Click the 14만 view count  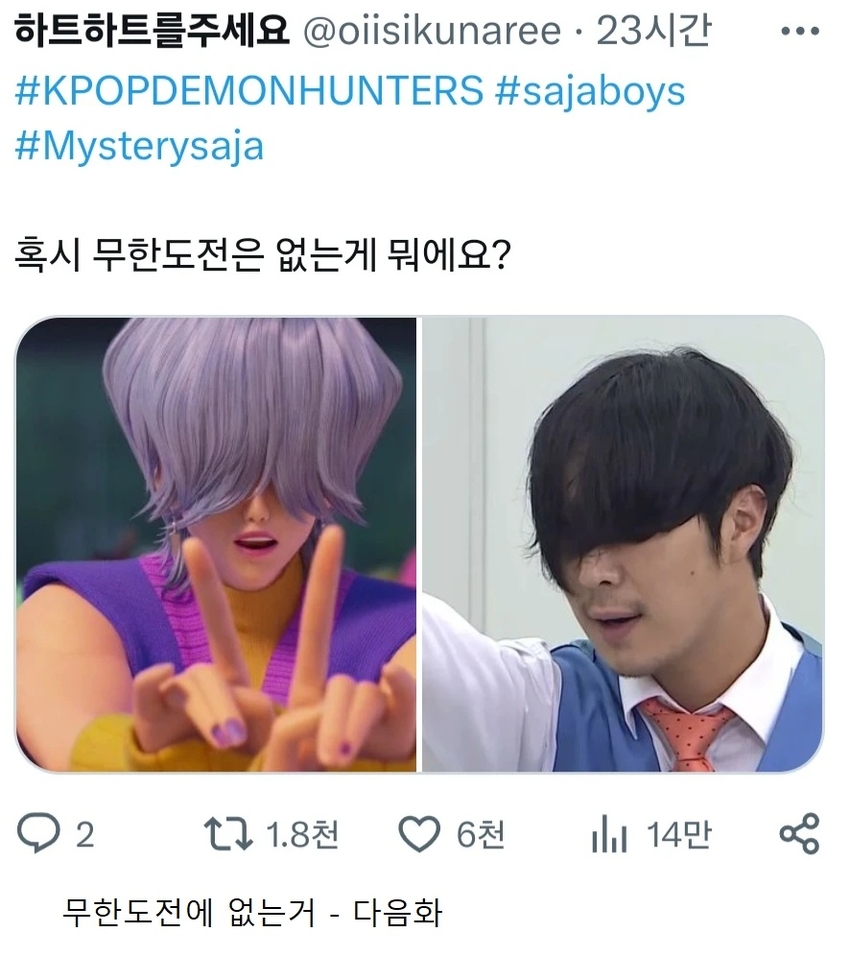point(679,834)
